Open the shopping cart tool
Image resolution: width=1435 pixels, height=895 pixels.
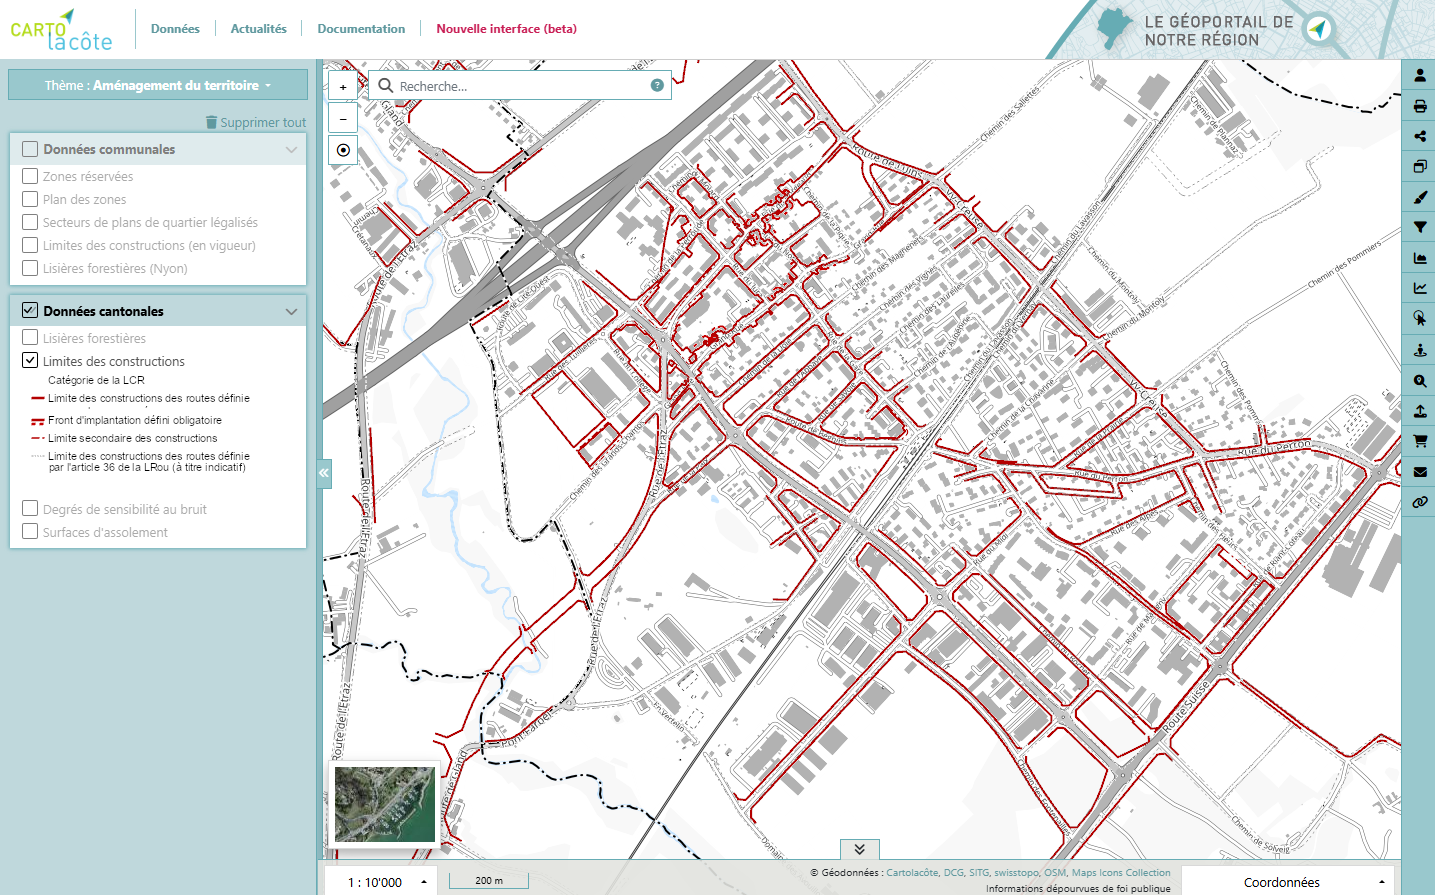pos(1419,441)
